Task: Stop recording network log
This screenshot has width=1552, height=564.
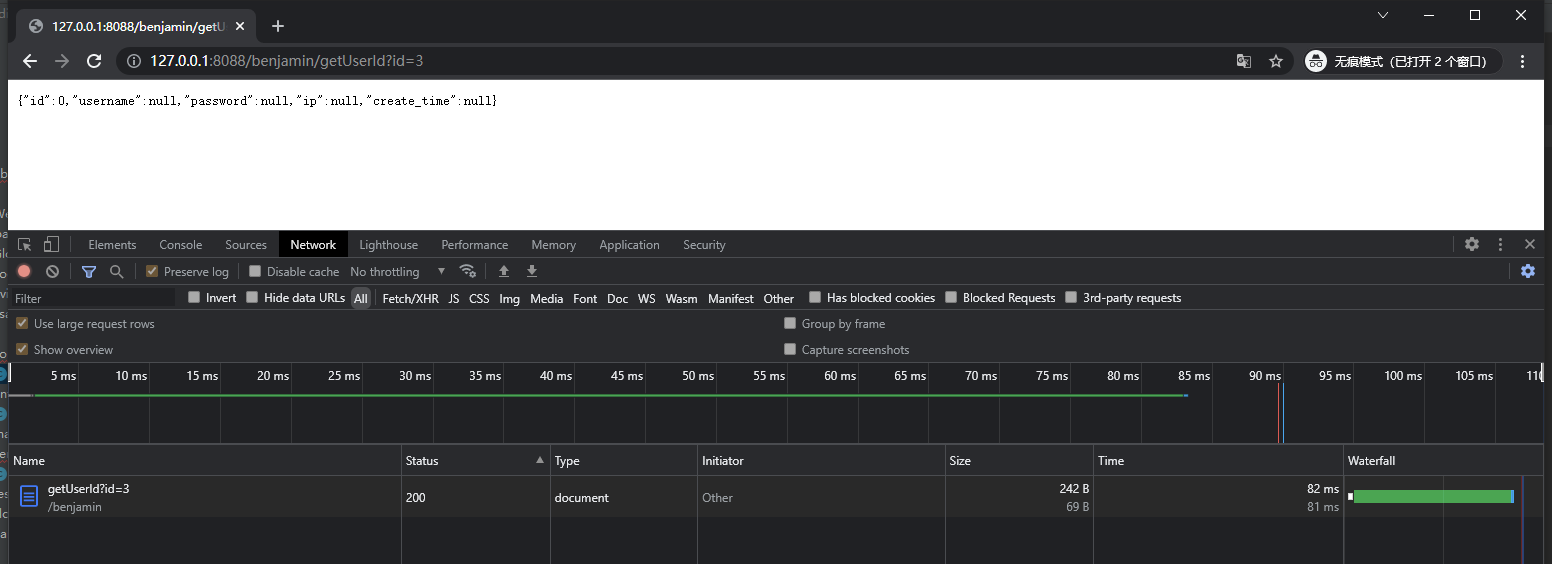Action: coord(24,271)
